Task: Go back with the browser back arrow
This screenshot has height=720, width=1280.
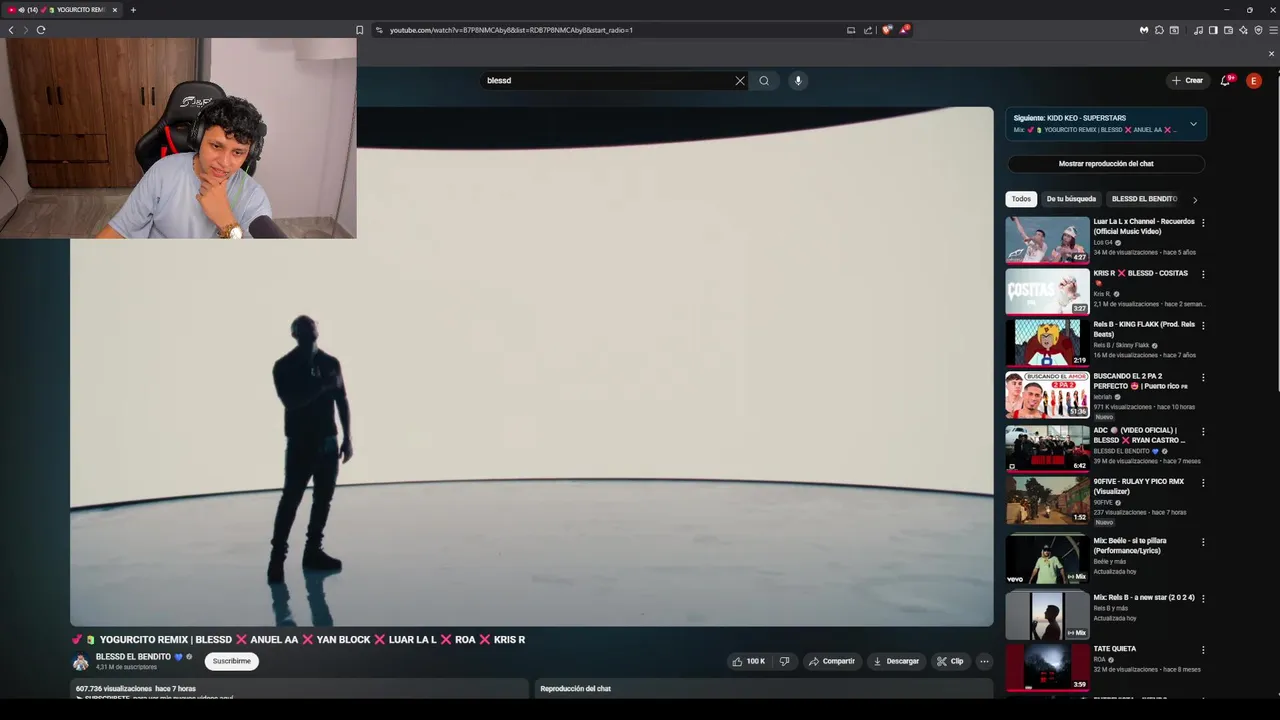Action: (11, 30)
